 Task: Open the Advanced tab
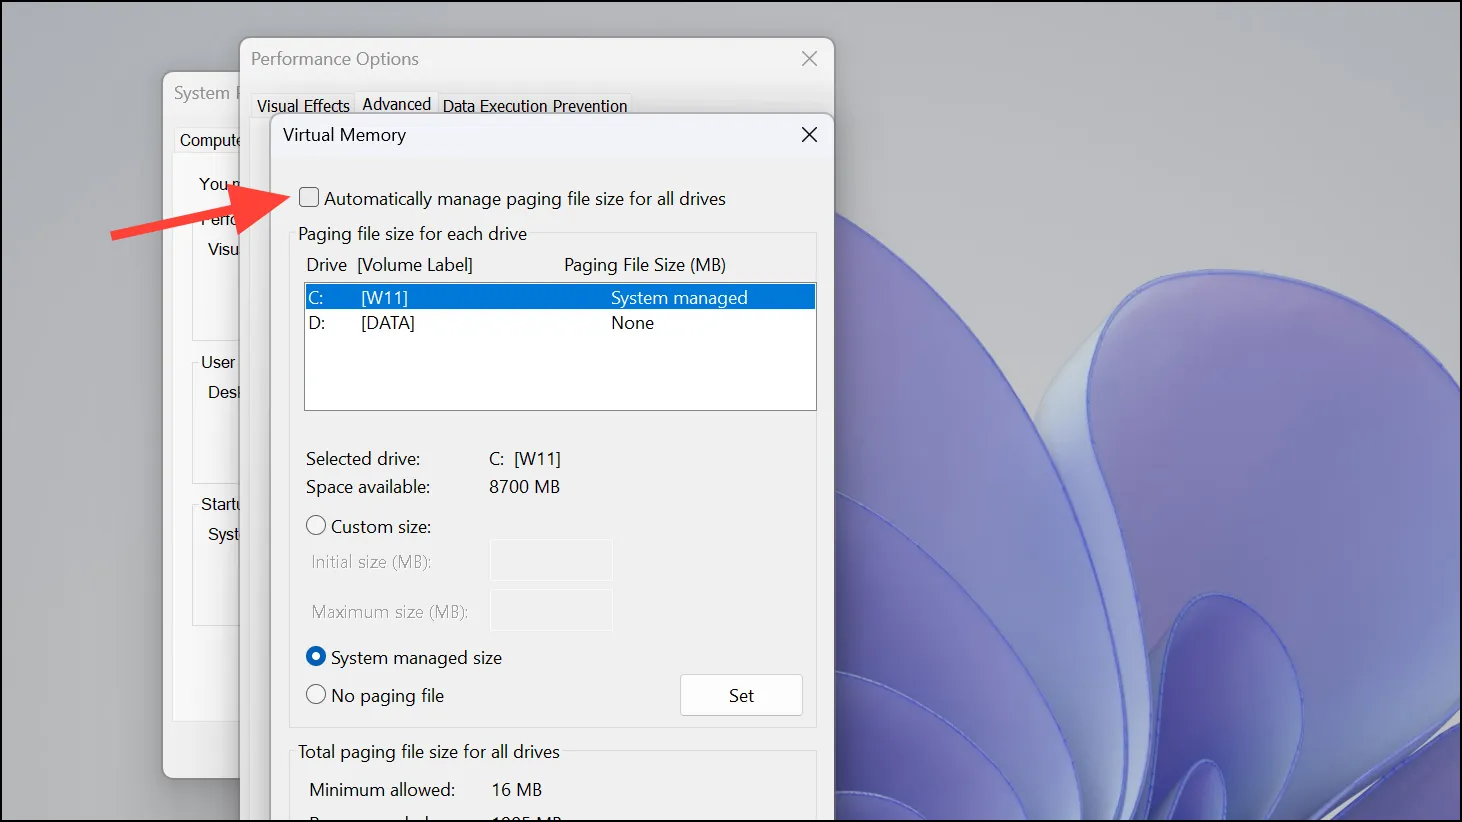pyautogui.click(x=396, y=104)
